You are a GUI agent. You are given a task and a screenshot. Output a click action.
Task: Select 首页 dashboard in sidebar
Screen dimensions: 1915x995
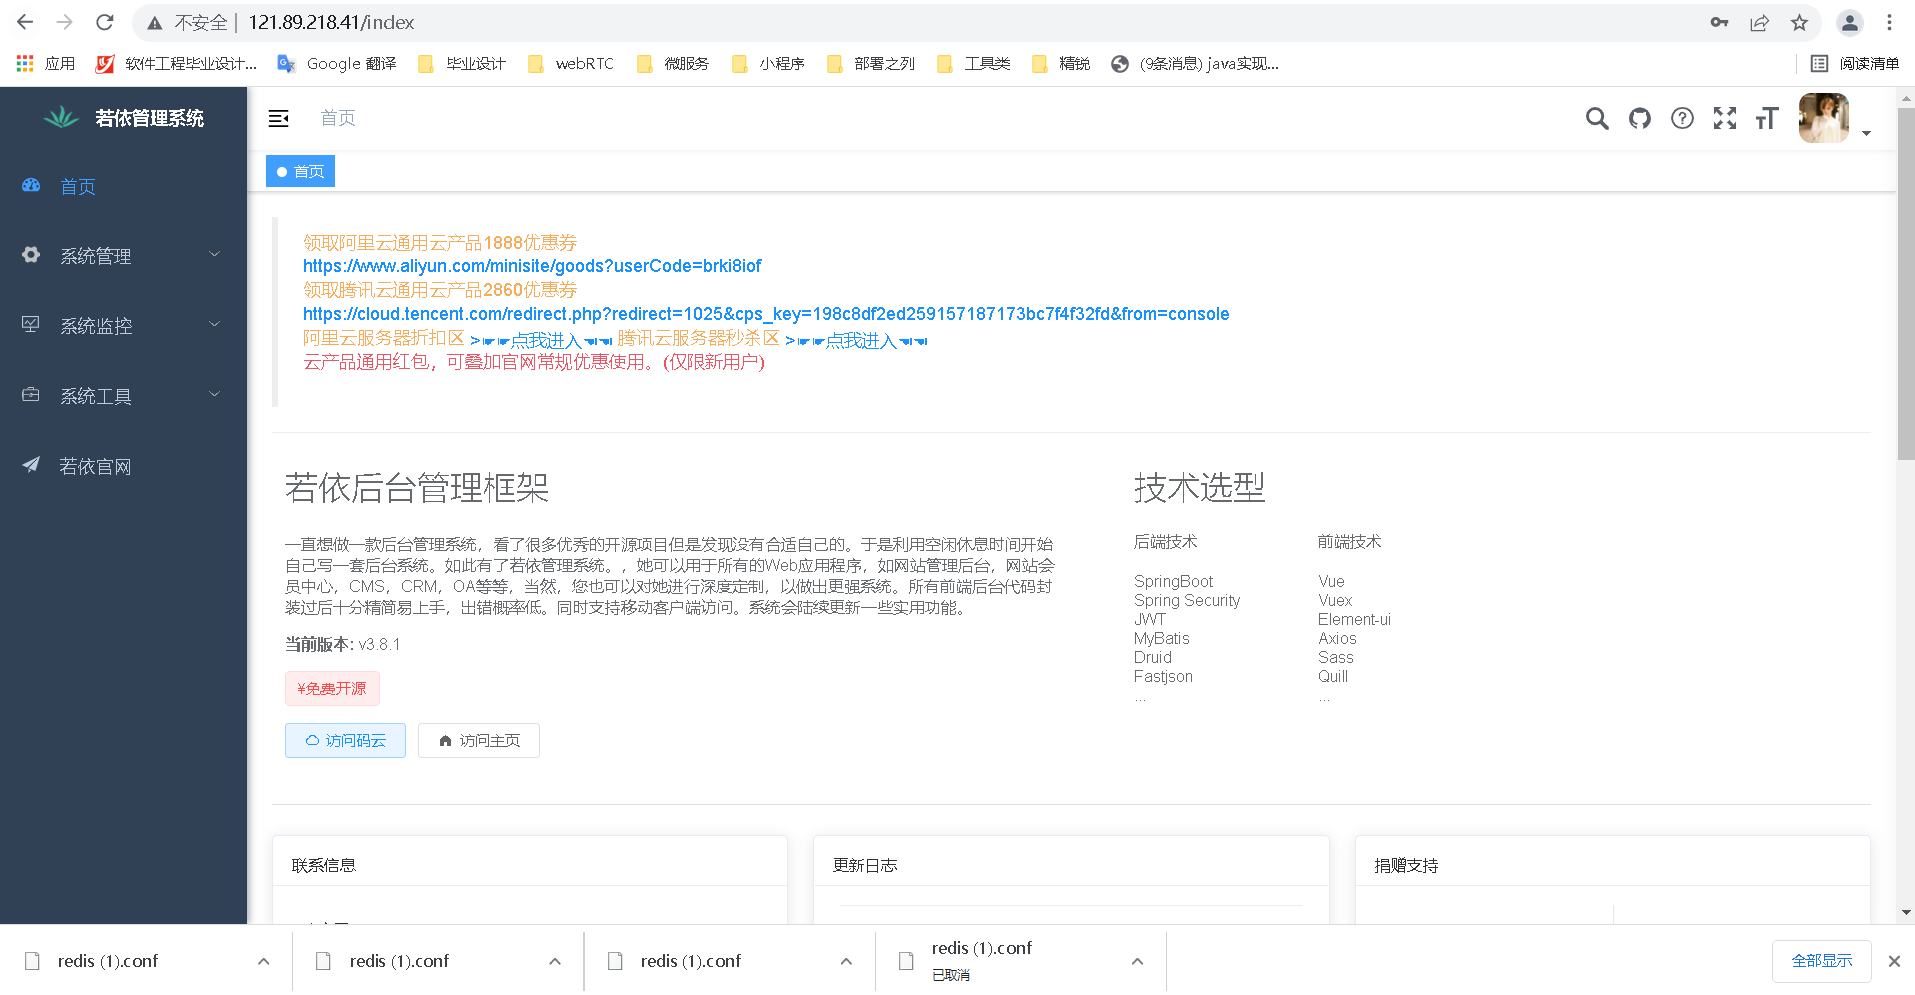tap(123, 186)
